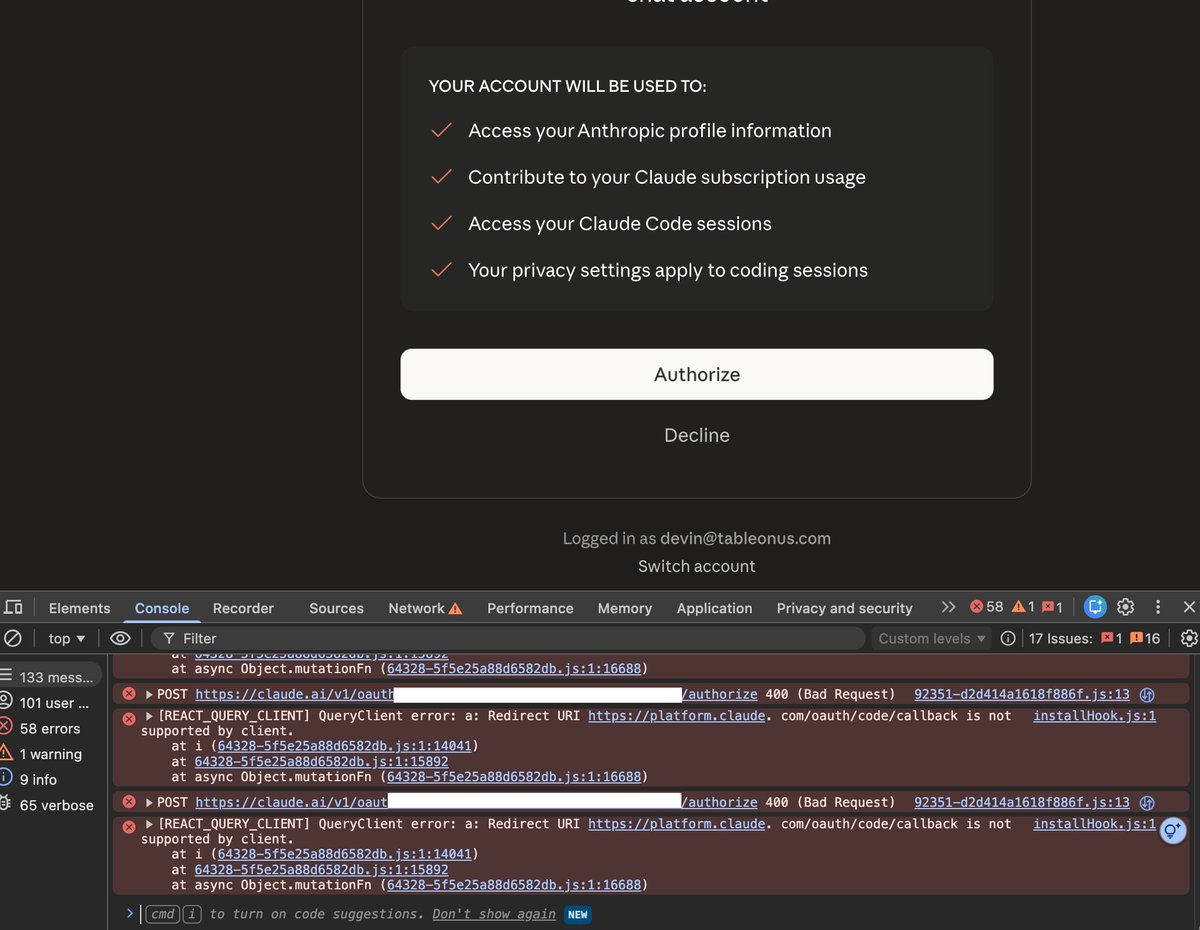Screen dimensions: 1200x930
Task: Filter console by 58 errors in sidebar
Action: click(51, 728)
